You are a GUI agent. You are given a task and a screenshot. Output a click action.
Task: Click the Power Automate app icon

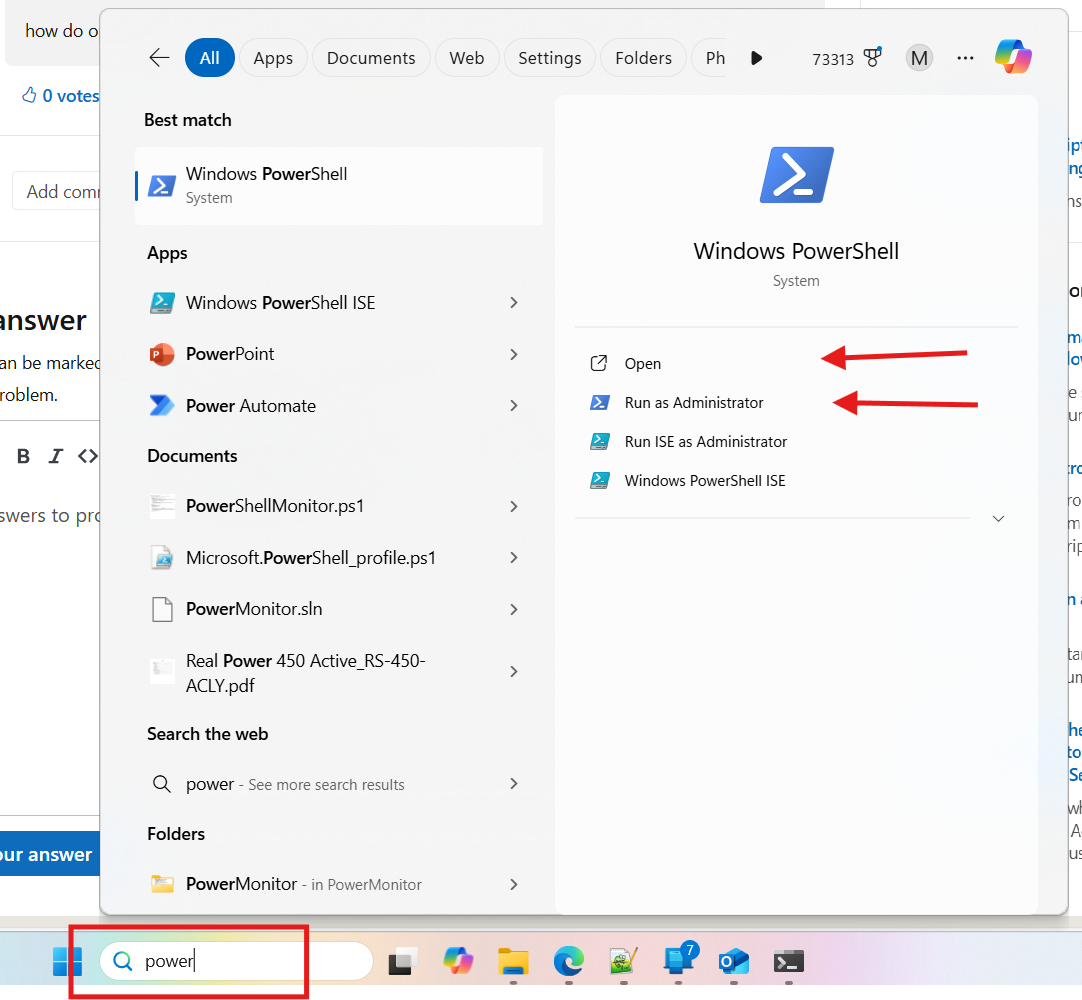(x=162, y=405)
